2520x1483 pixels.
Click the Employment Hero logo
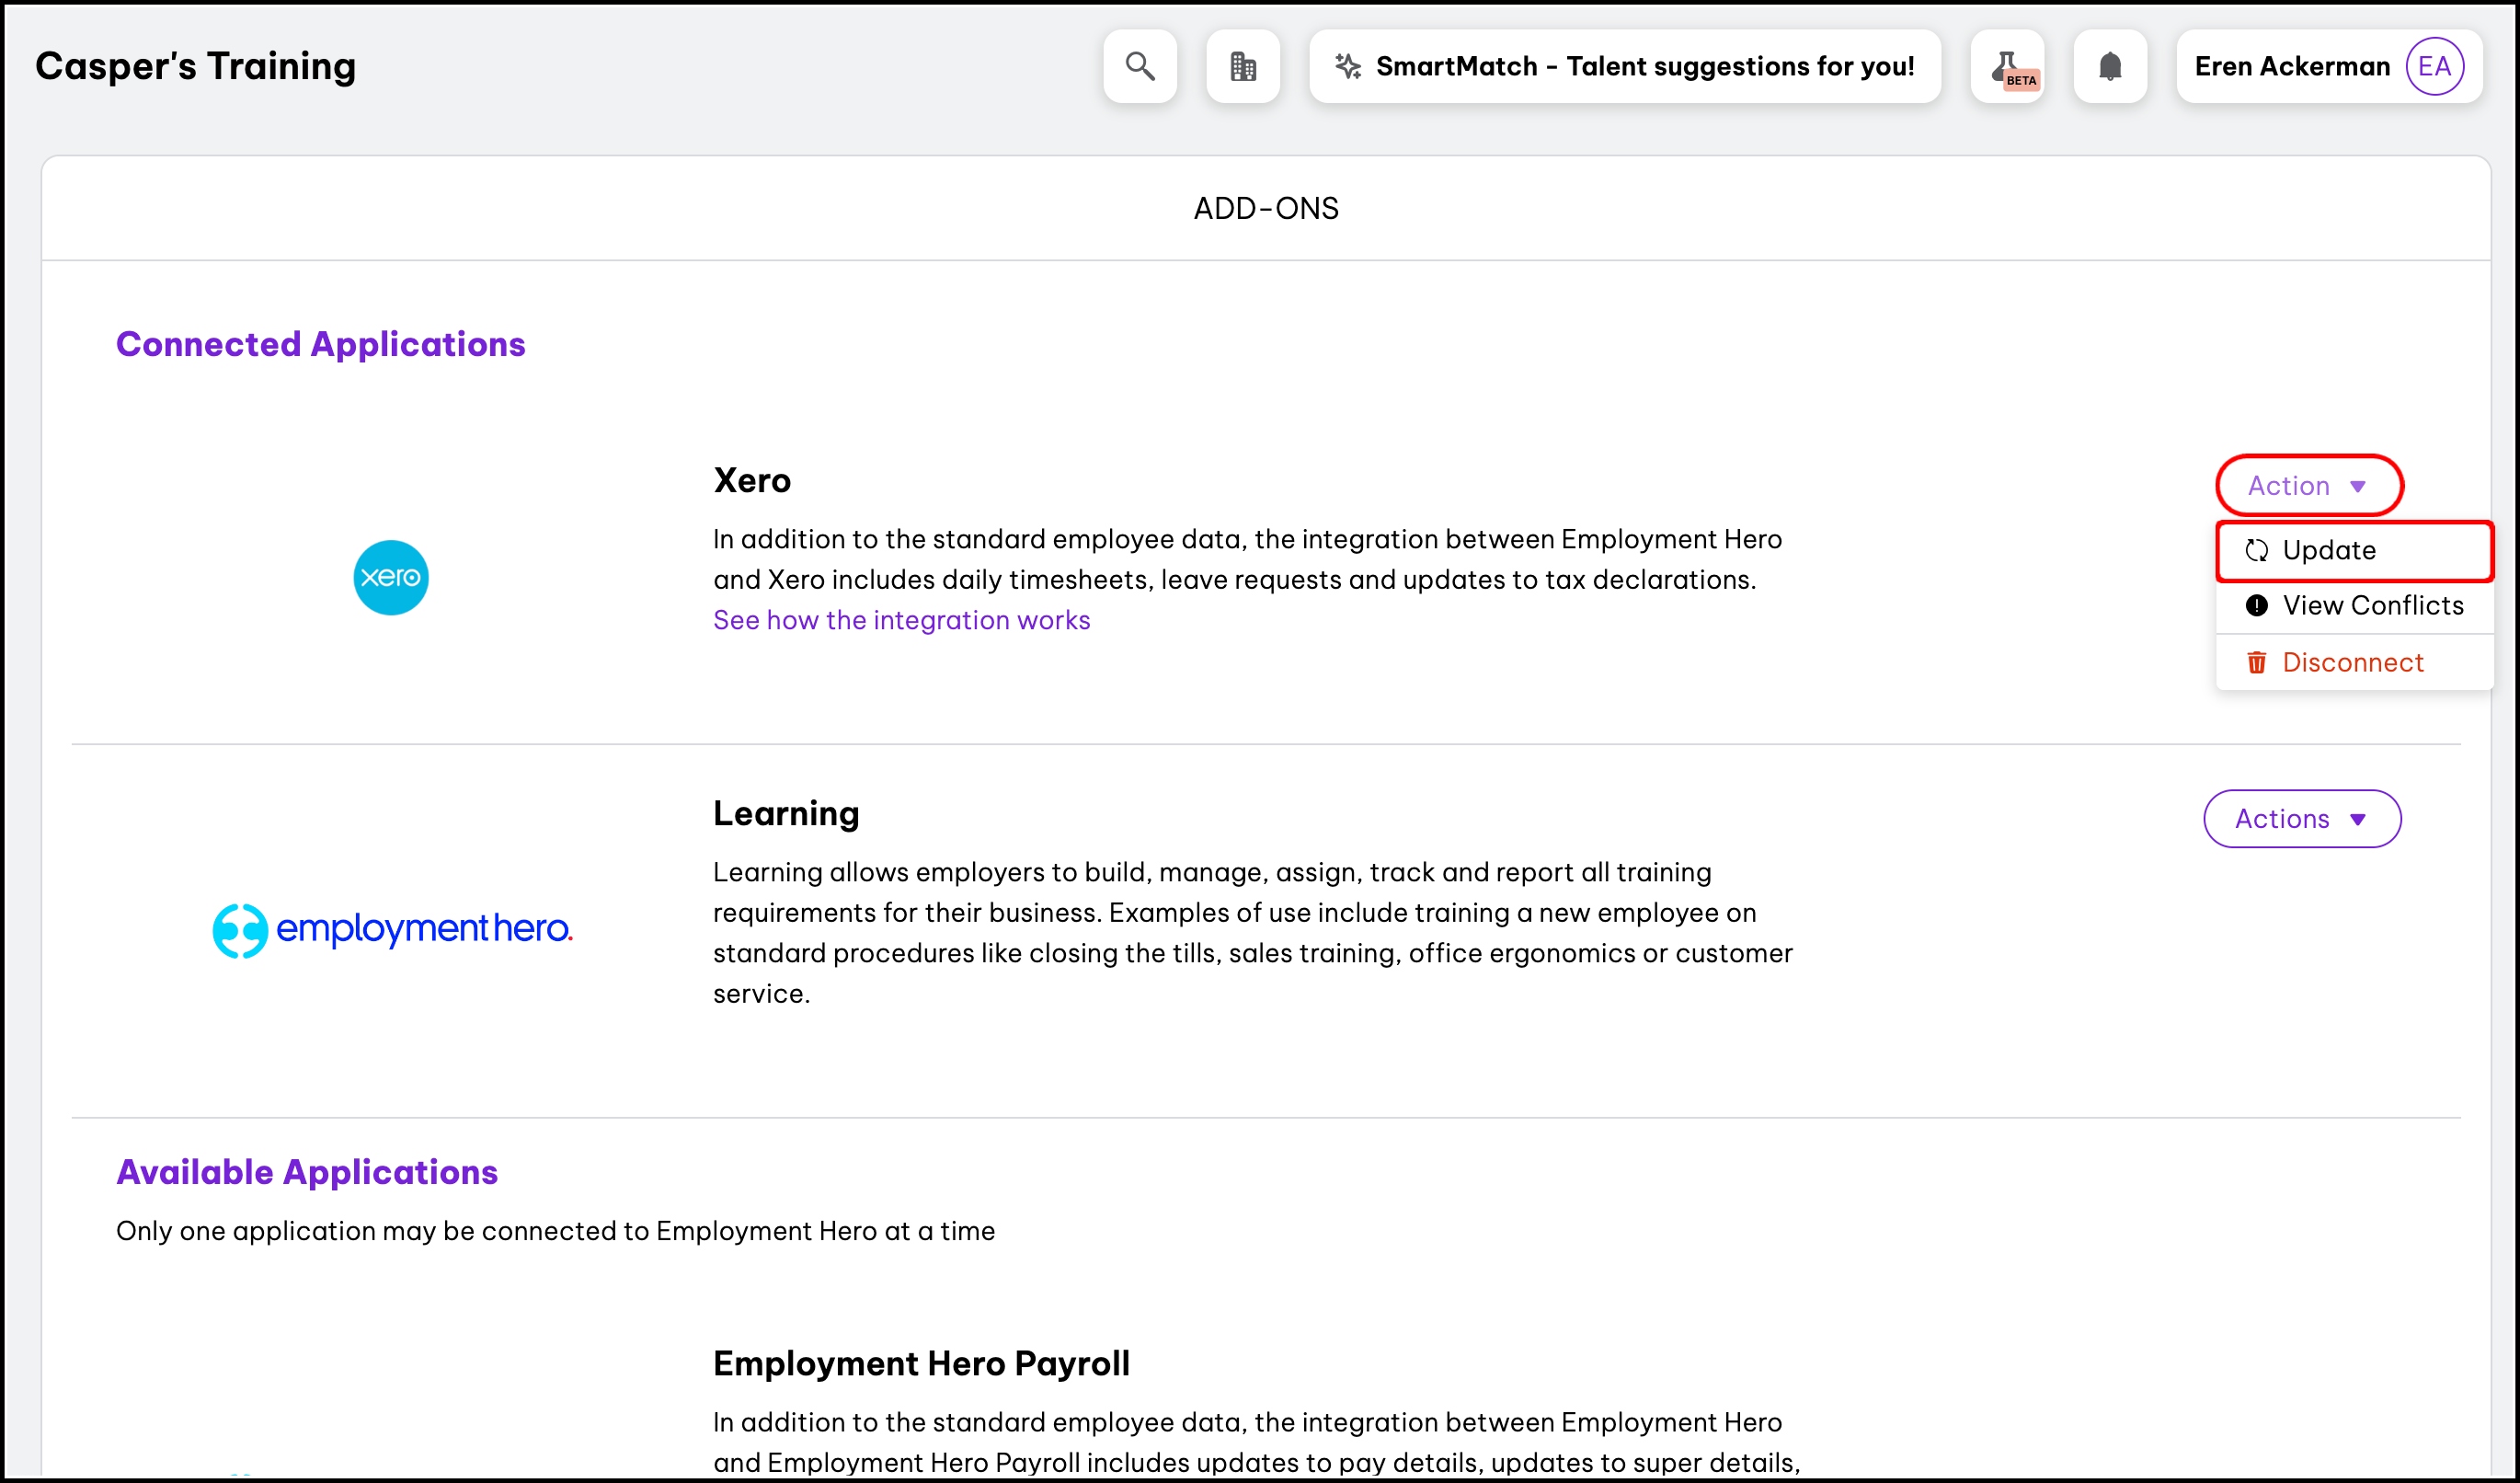392,929
